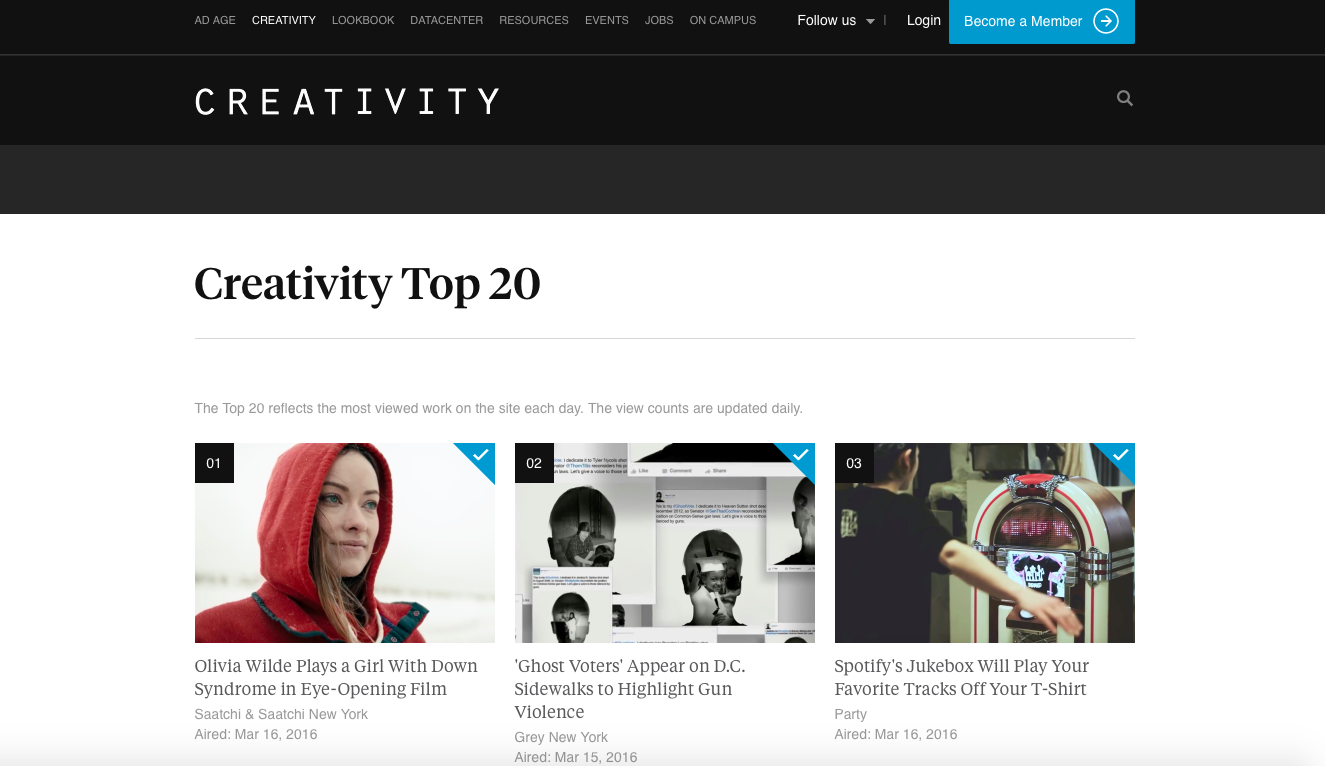Open the site search magnifier icon
The width and height of the screenshot is (1325, 766).
point(1125,98)
